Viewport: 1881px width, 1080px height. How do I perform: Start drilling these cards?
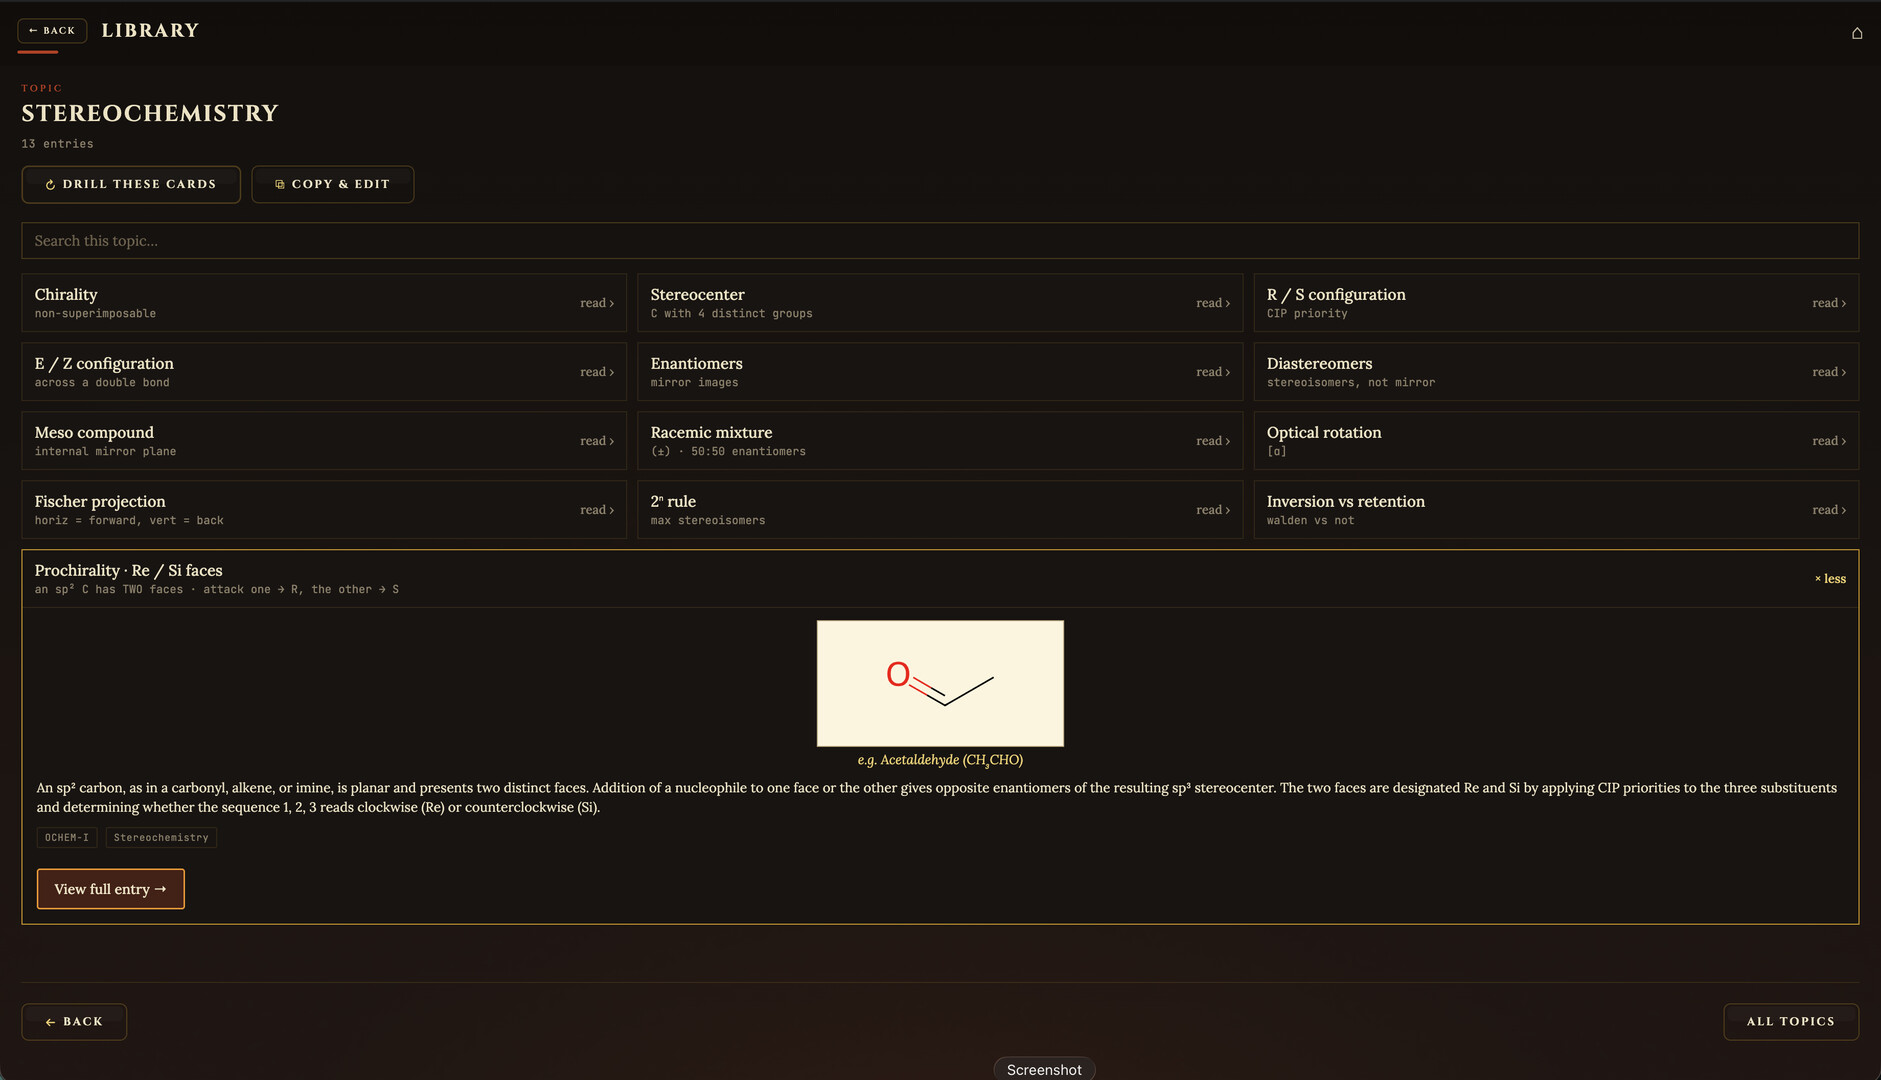point(131,184)
